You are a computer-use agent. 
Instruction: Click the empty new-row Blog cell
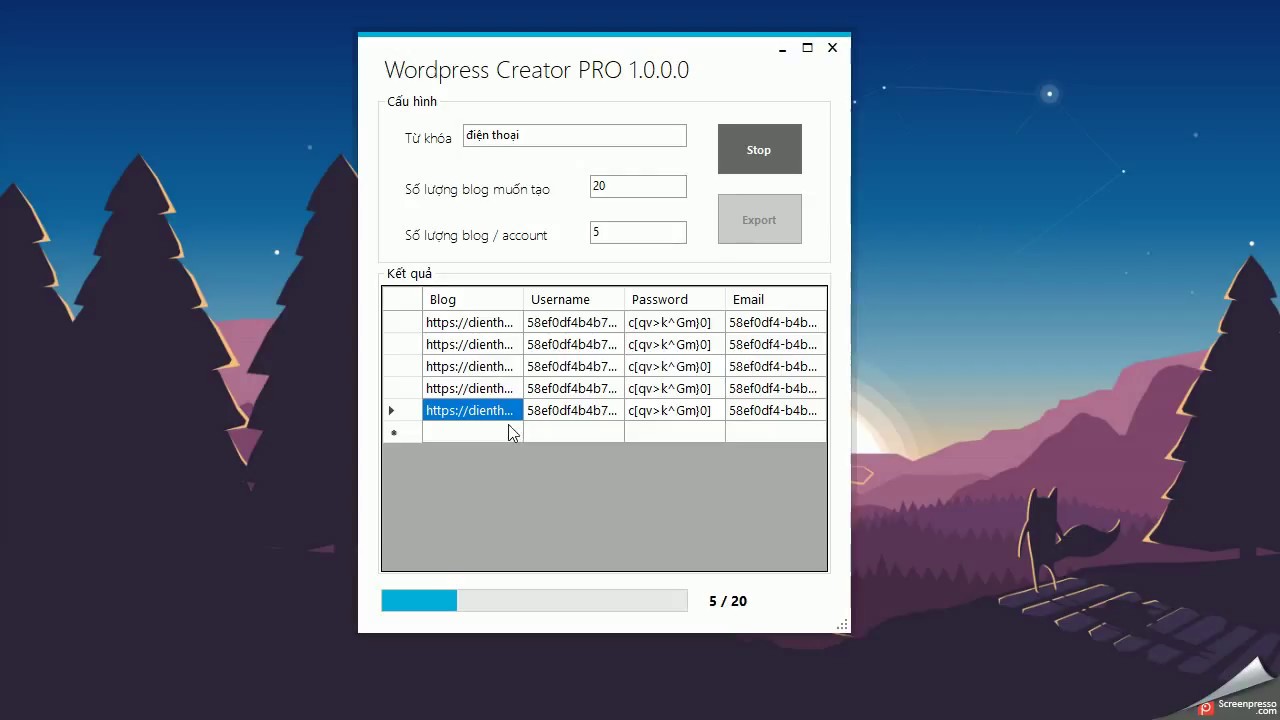pyautogui.click(x=472, y=432)
